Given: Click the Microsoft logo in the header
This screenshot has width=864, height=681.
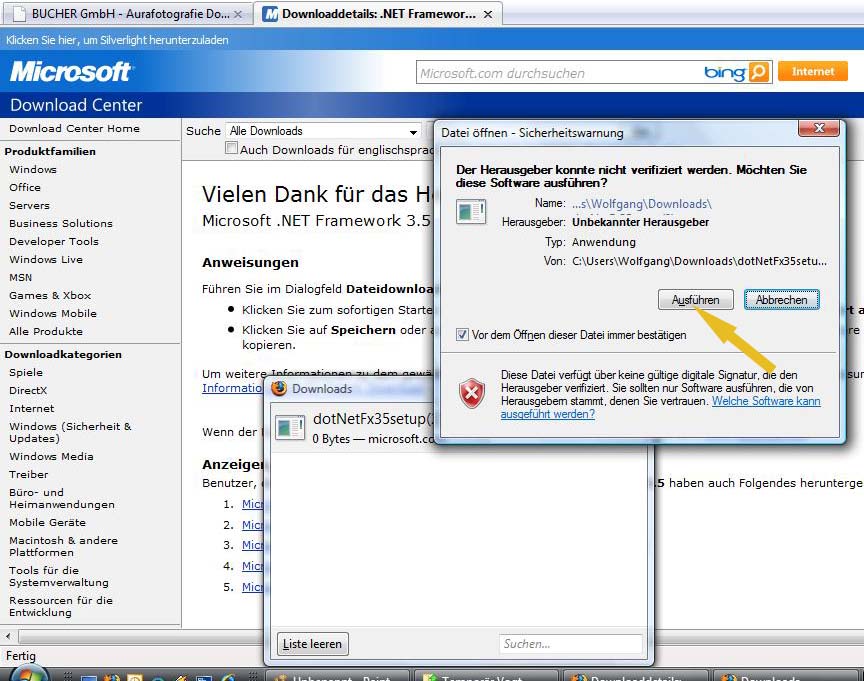Looking at the screenshot, I should click(x=71, y=72).
